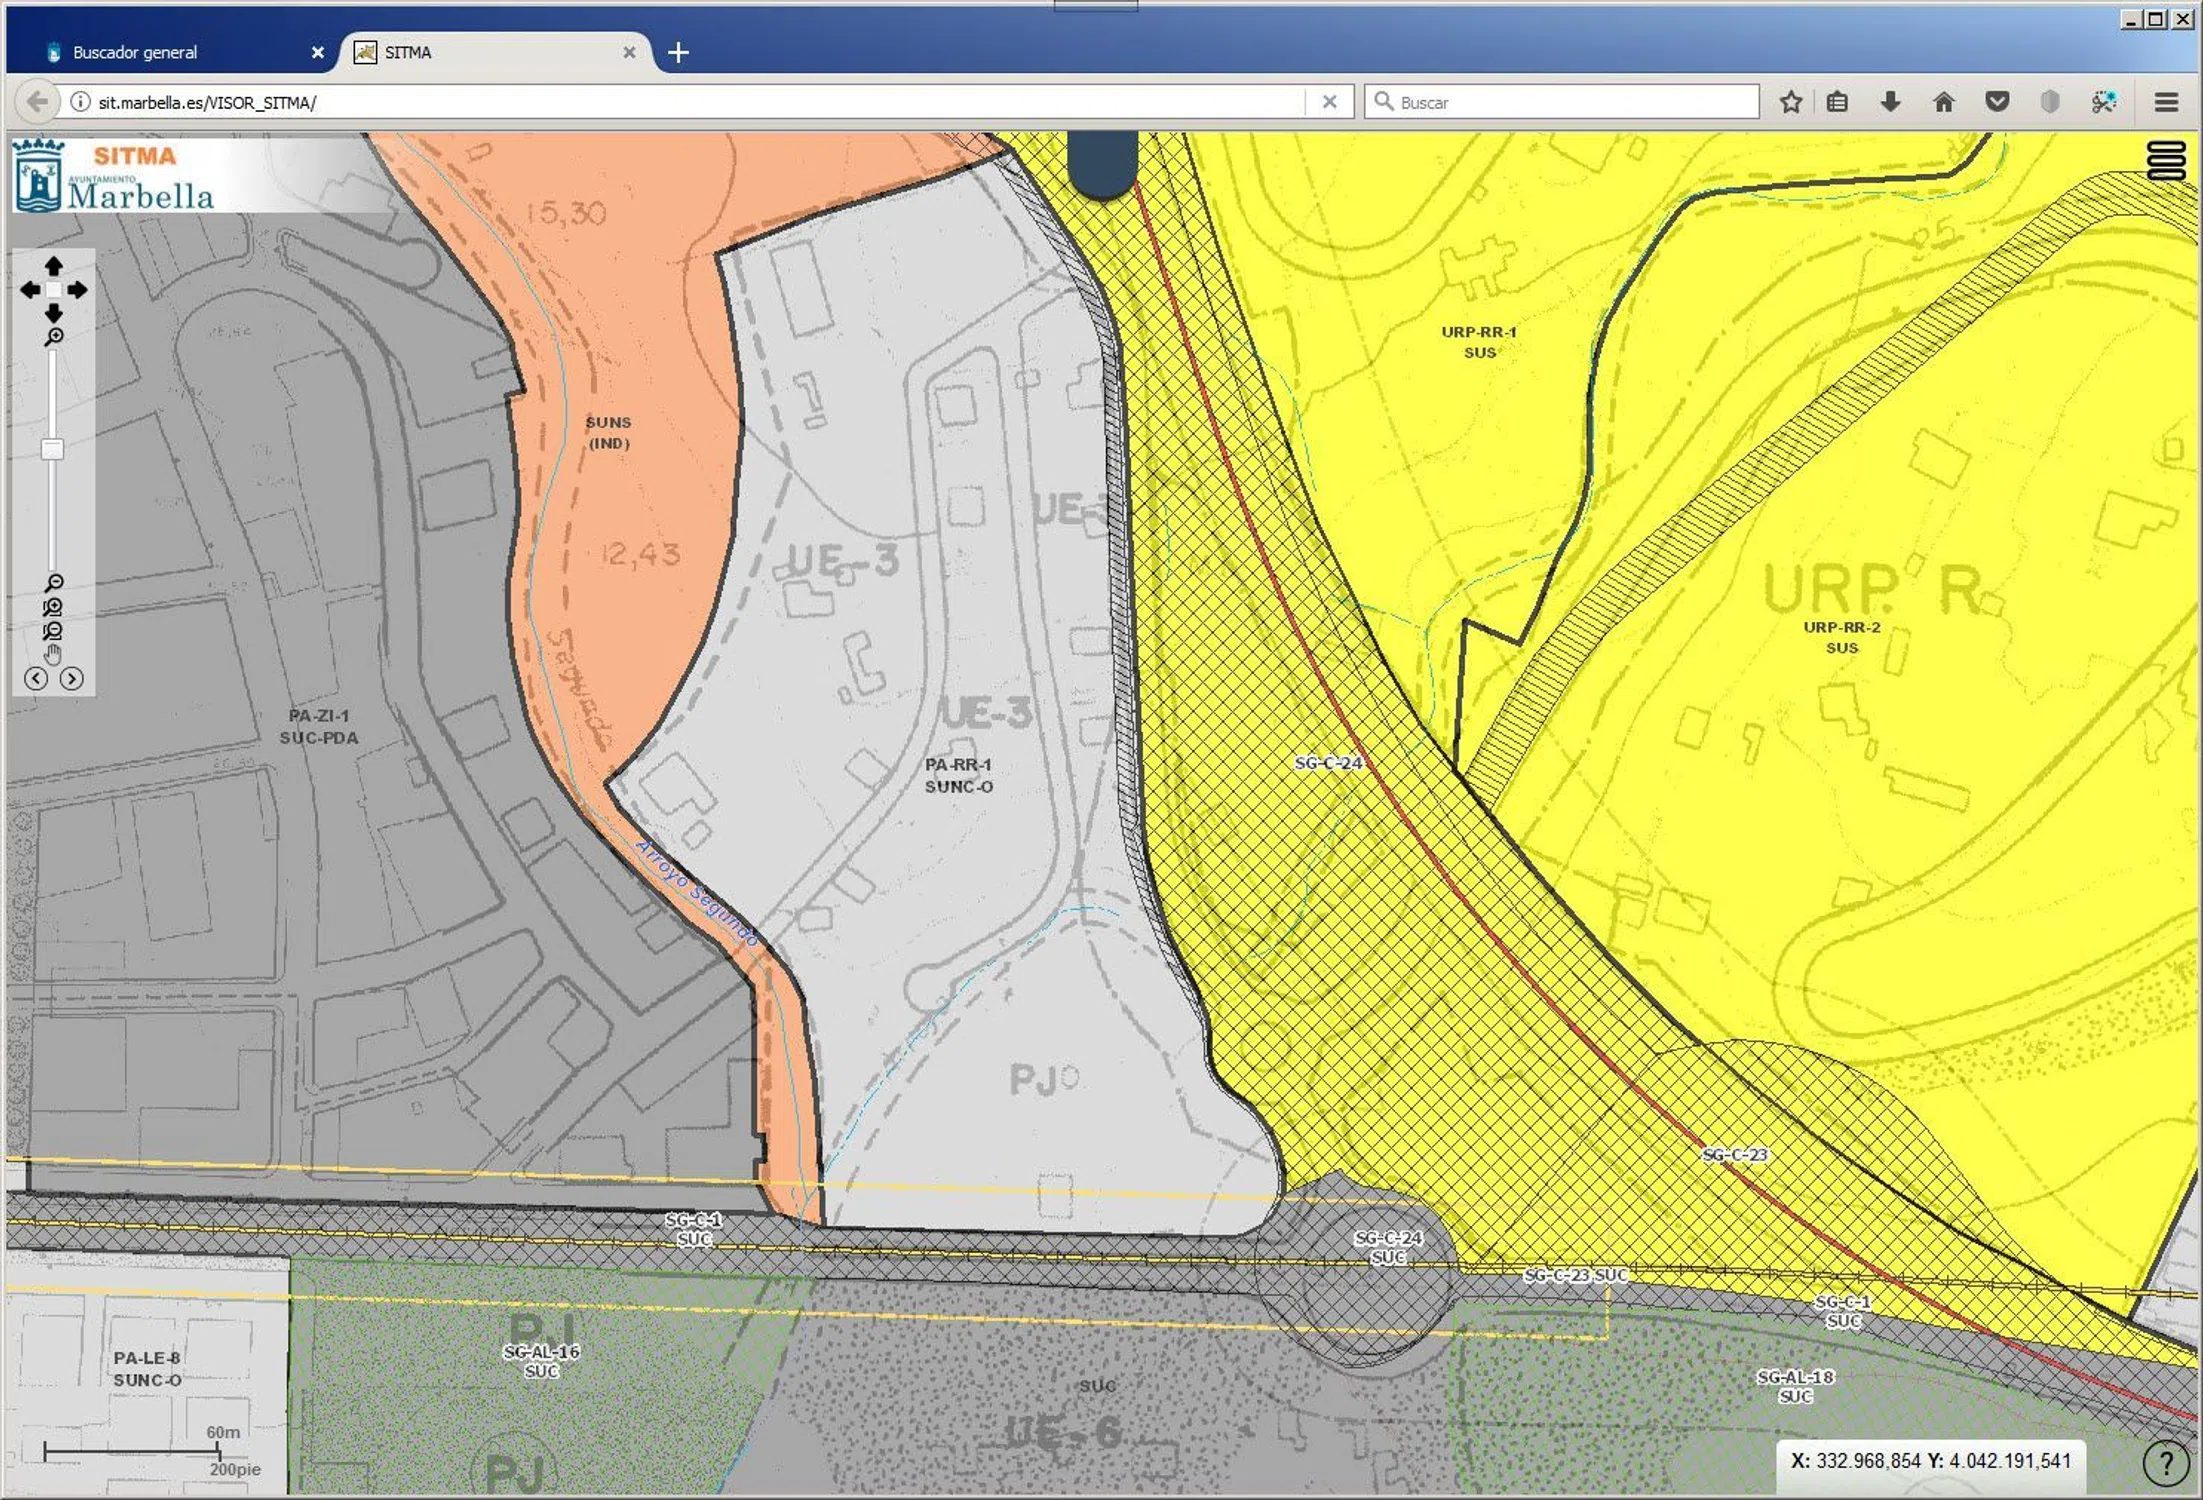This screenshot has height=1500, width=2203.
Task: Pan the map down with arrow
Action: click(x=54, y=313)
